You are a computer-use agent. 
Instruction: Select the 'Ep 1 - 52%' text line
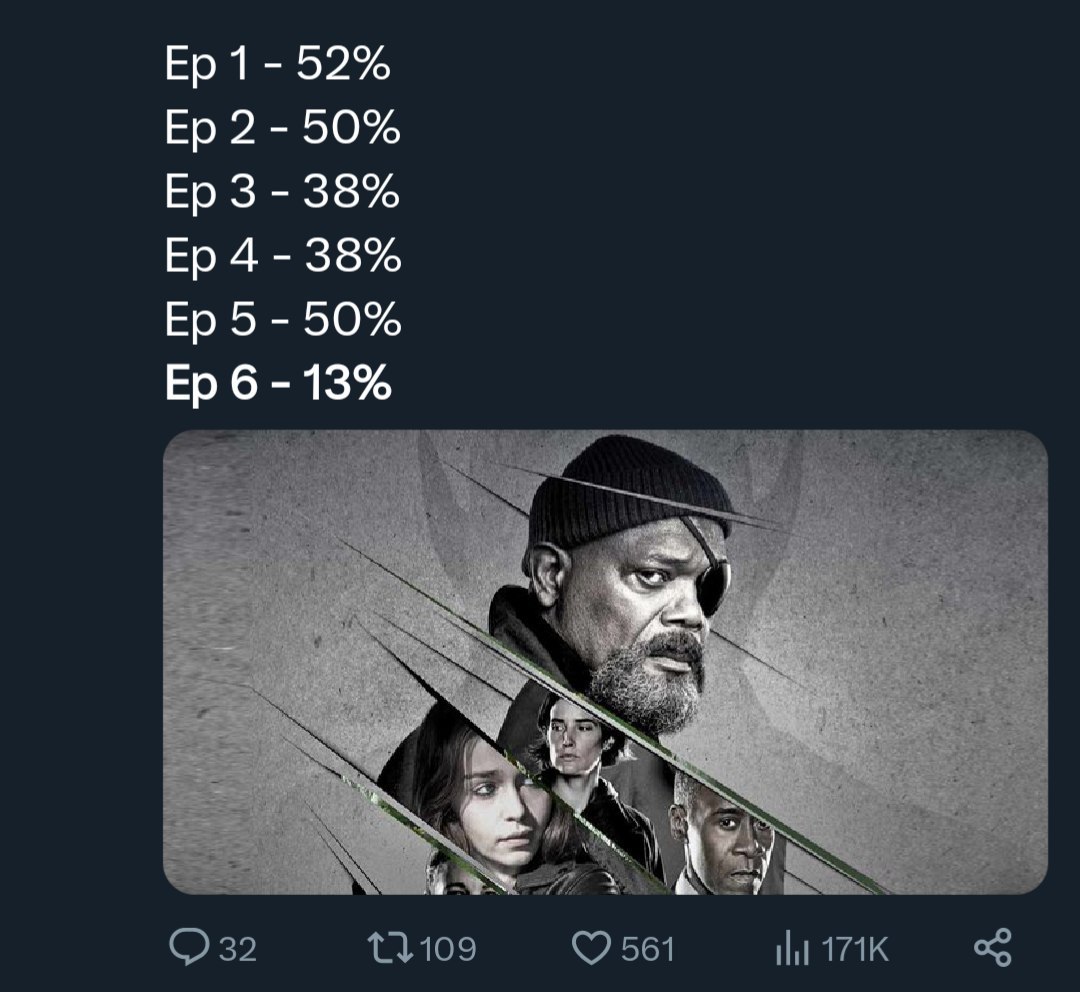(278, 65)
